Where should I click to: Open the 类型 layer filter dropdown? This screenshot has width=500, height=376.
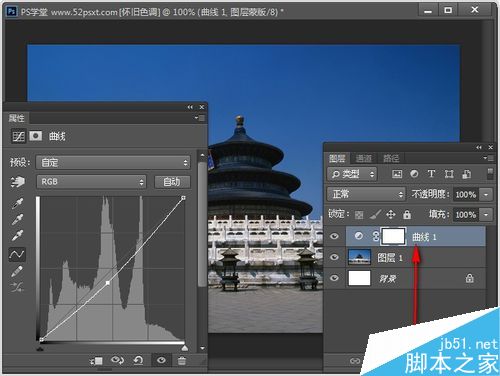point(352,174)
